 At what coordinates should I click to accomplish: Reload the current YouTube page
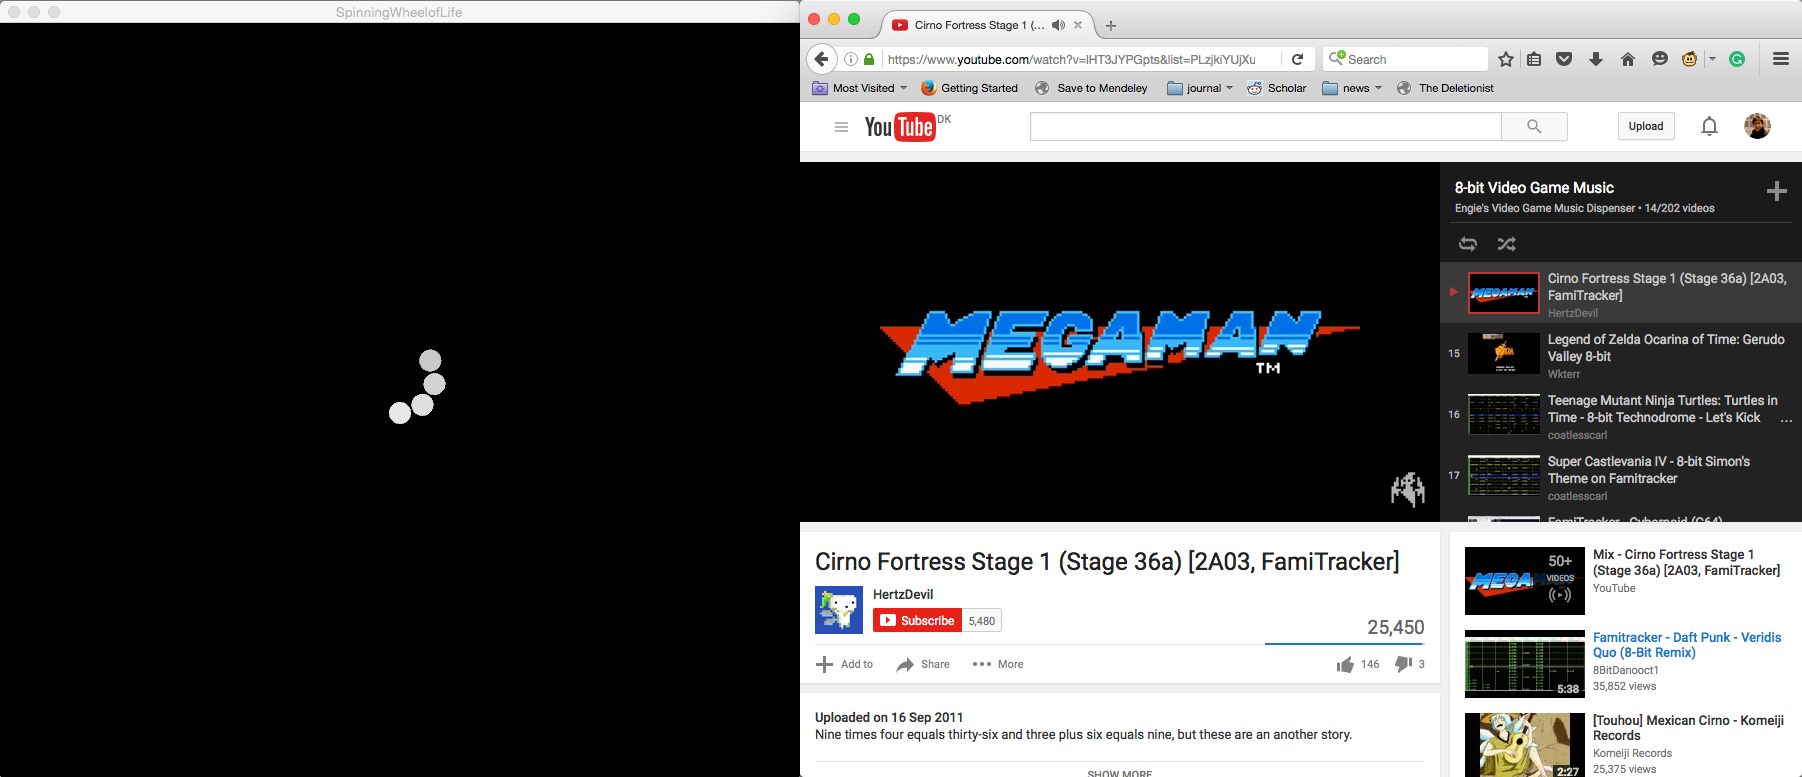click(1297, 59)
